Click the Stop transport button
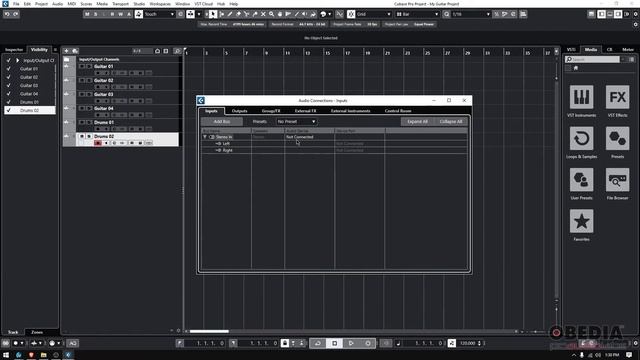640x360 pixels. (334, 343)
